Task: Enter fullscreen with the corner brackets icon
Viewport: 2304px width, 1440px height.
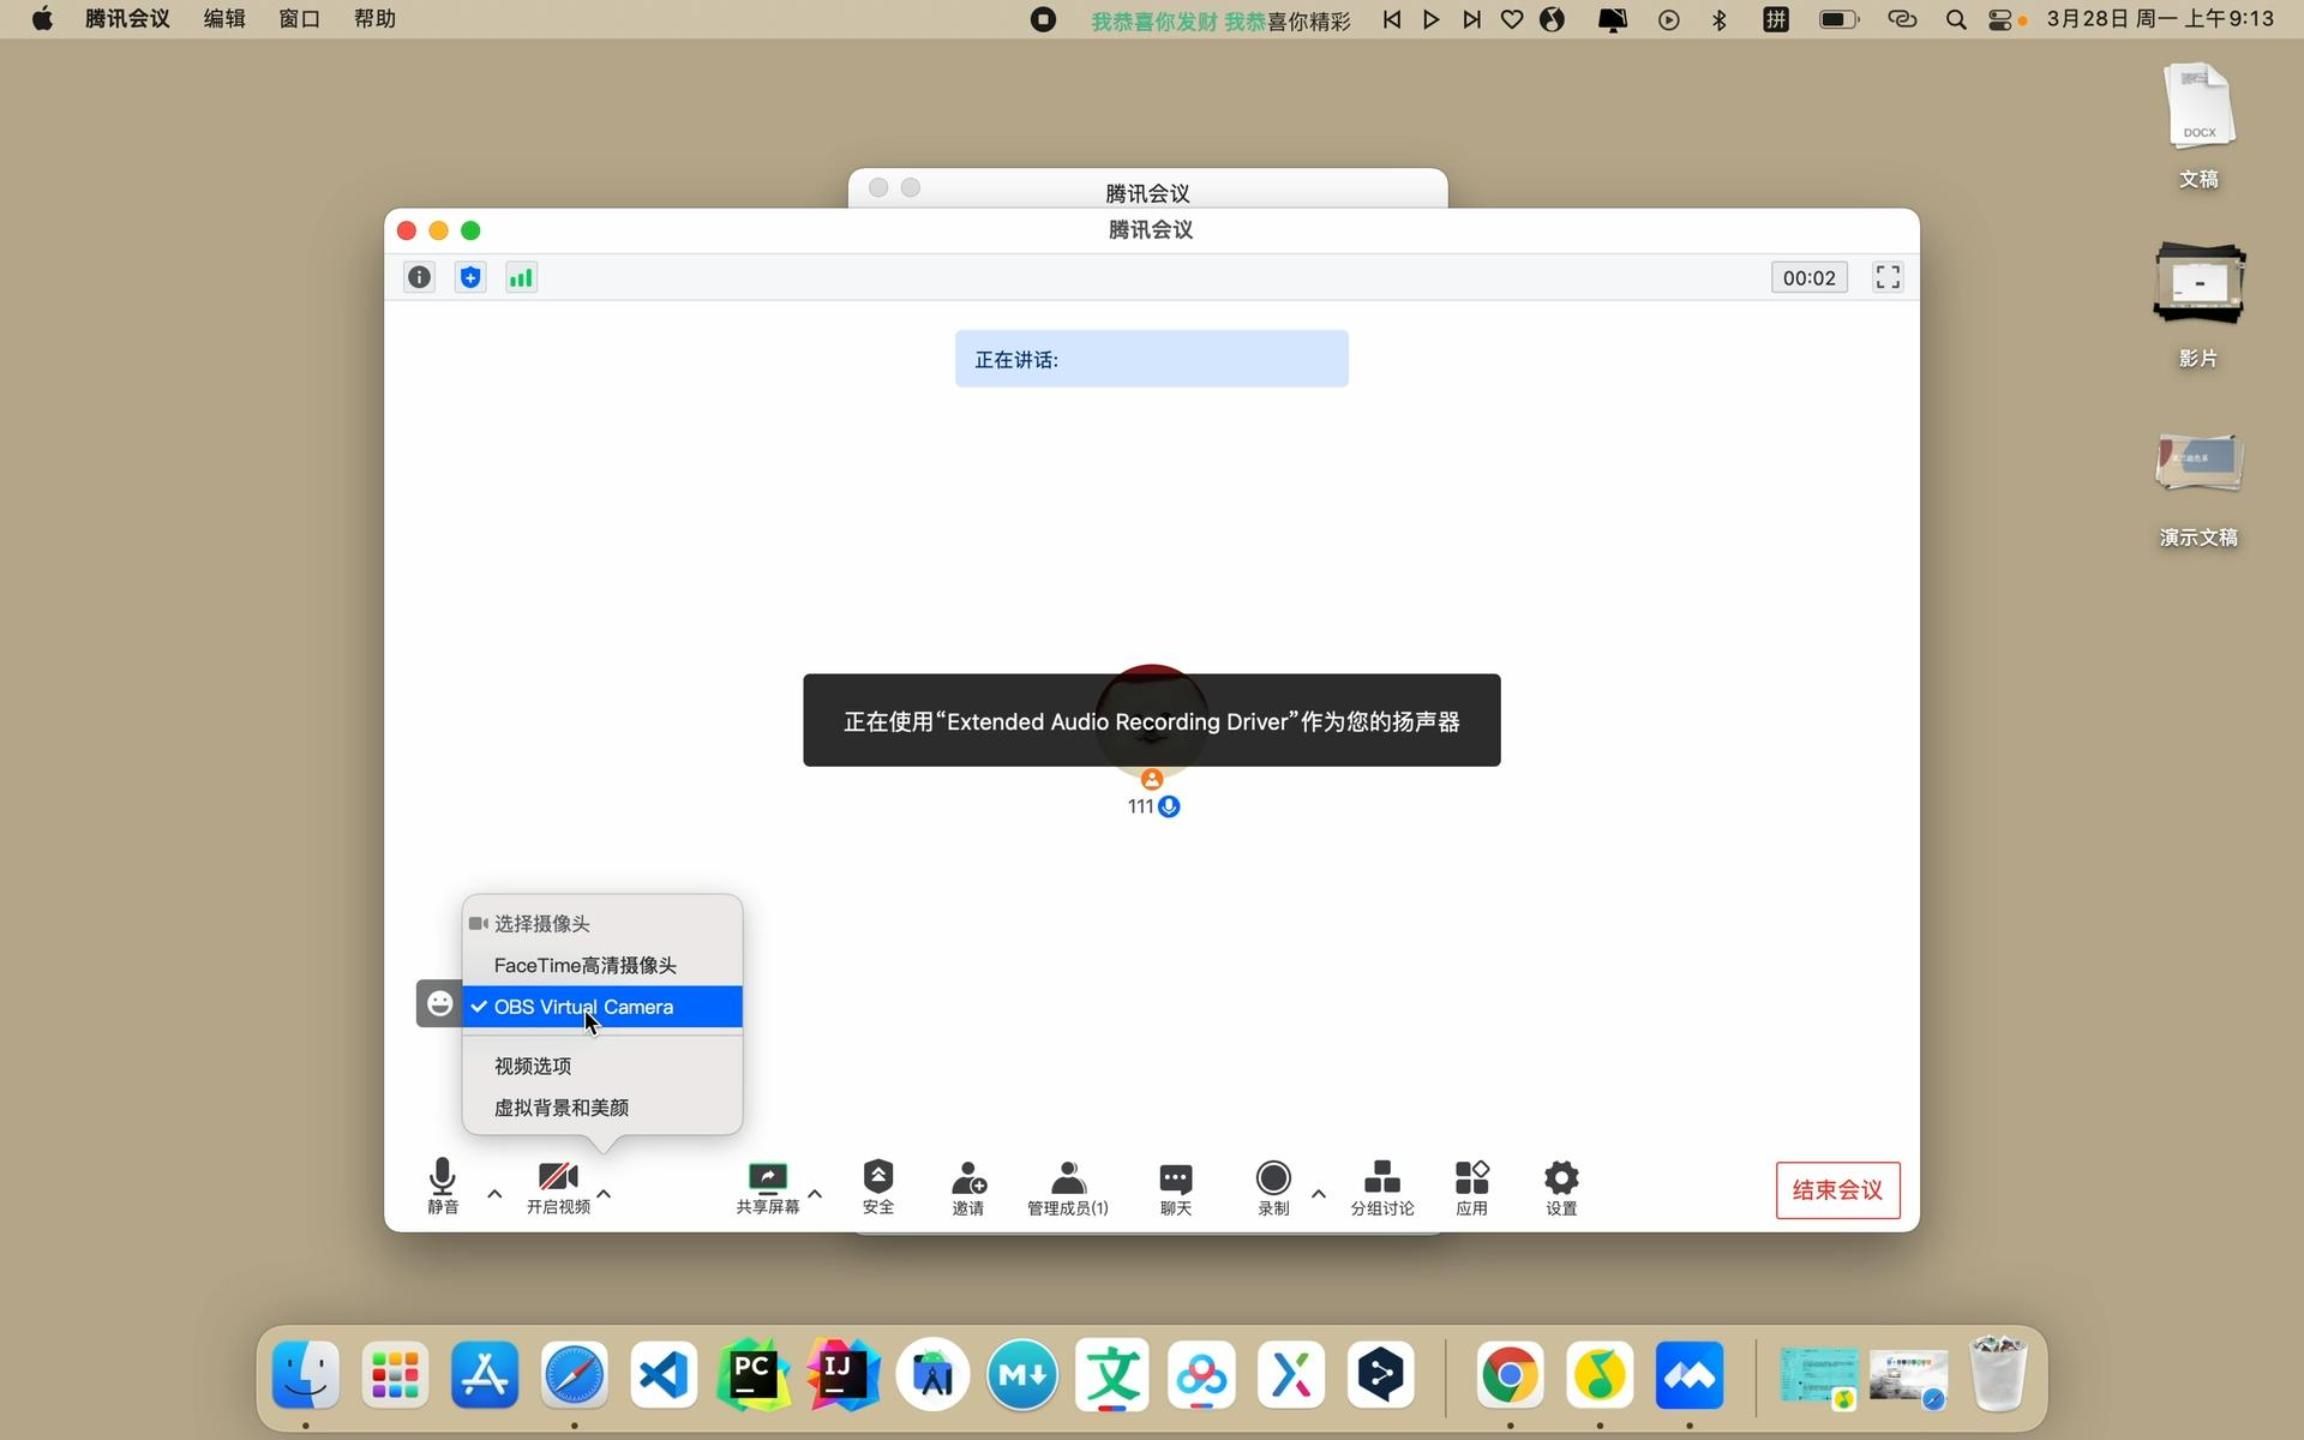Action: [1887, 277]
